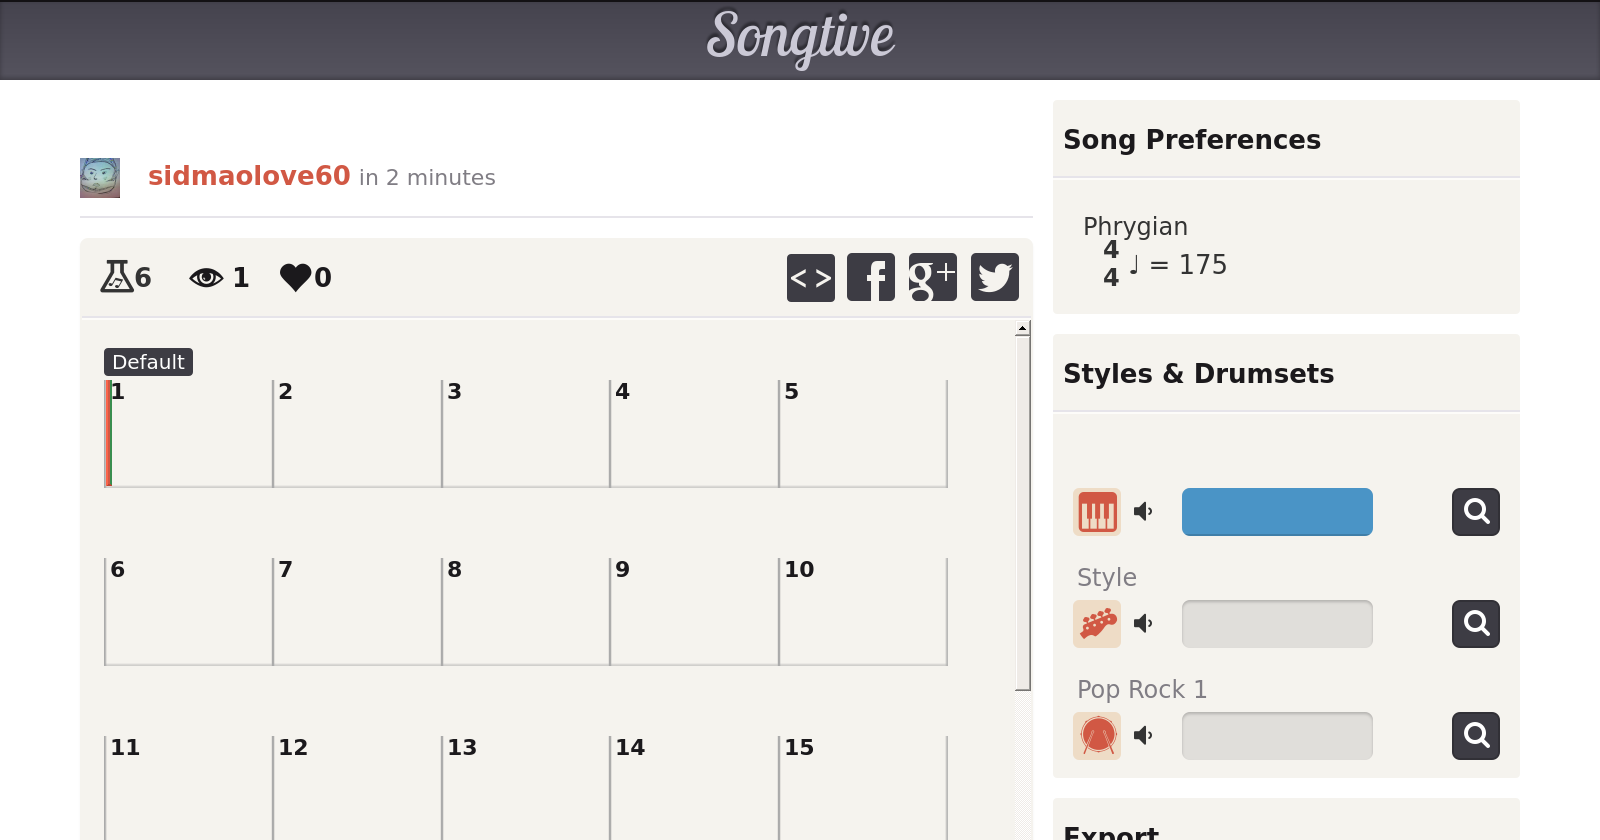Image resolution: width=1600 pixels, height=840 pixels.
Task: Mute the drum track speaker
Action: 1143,736
